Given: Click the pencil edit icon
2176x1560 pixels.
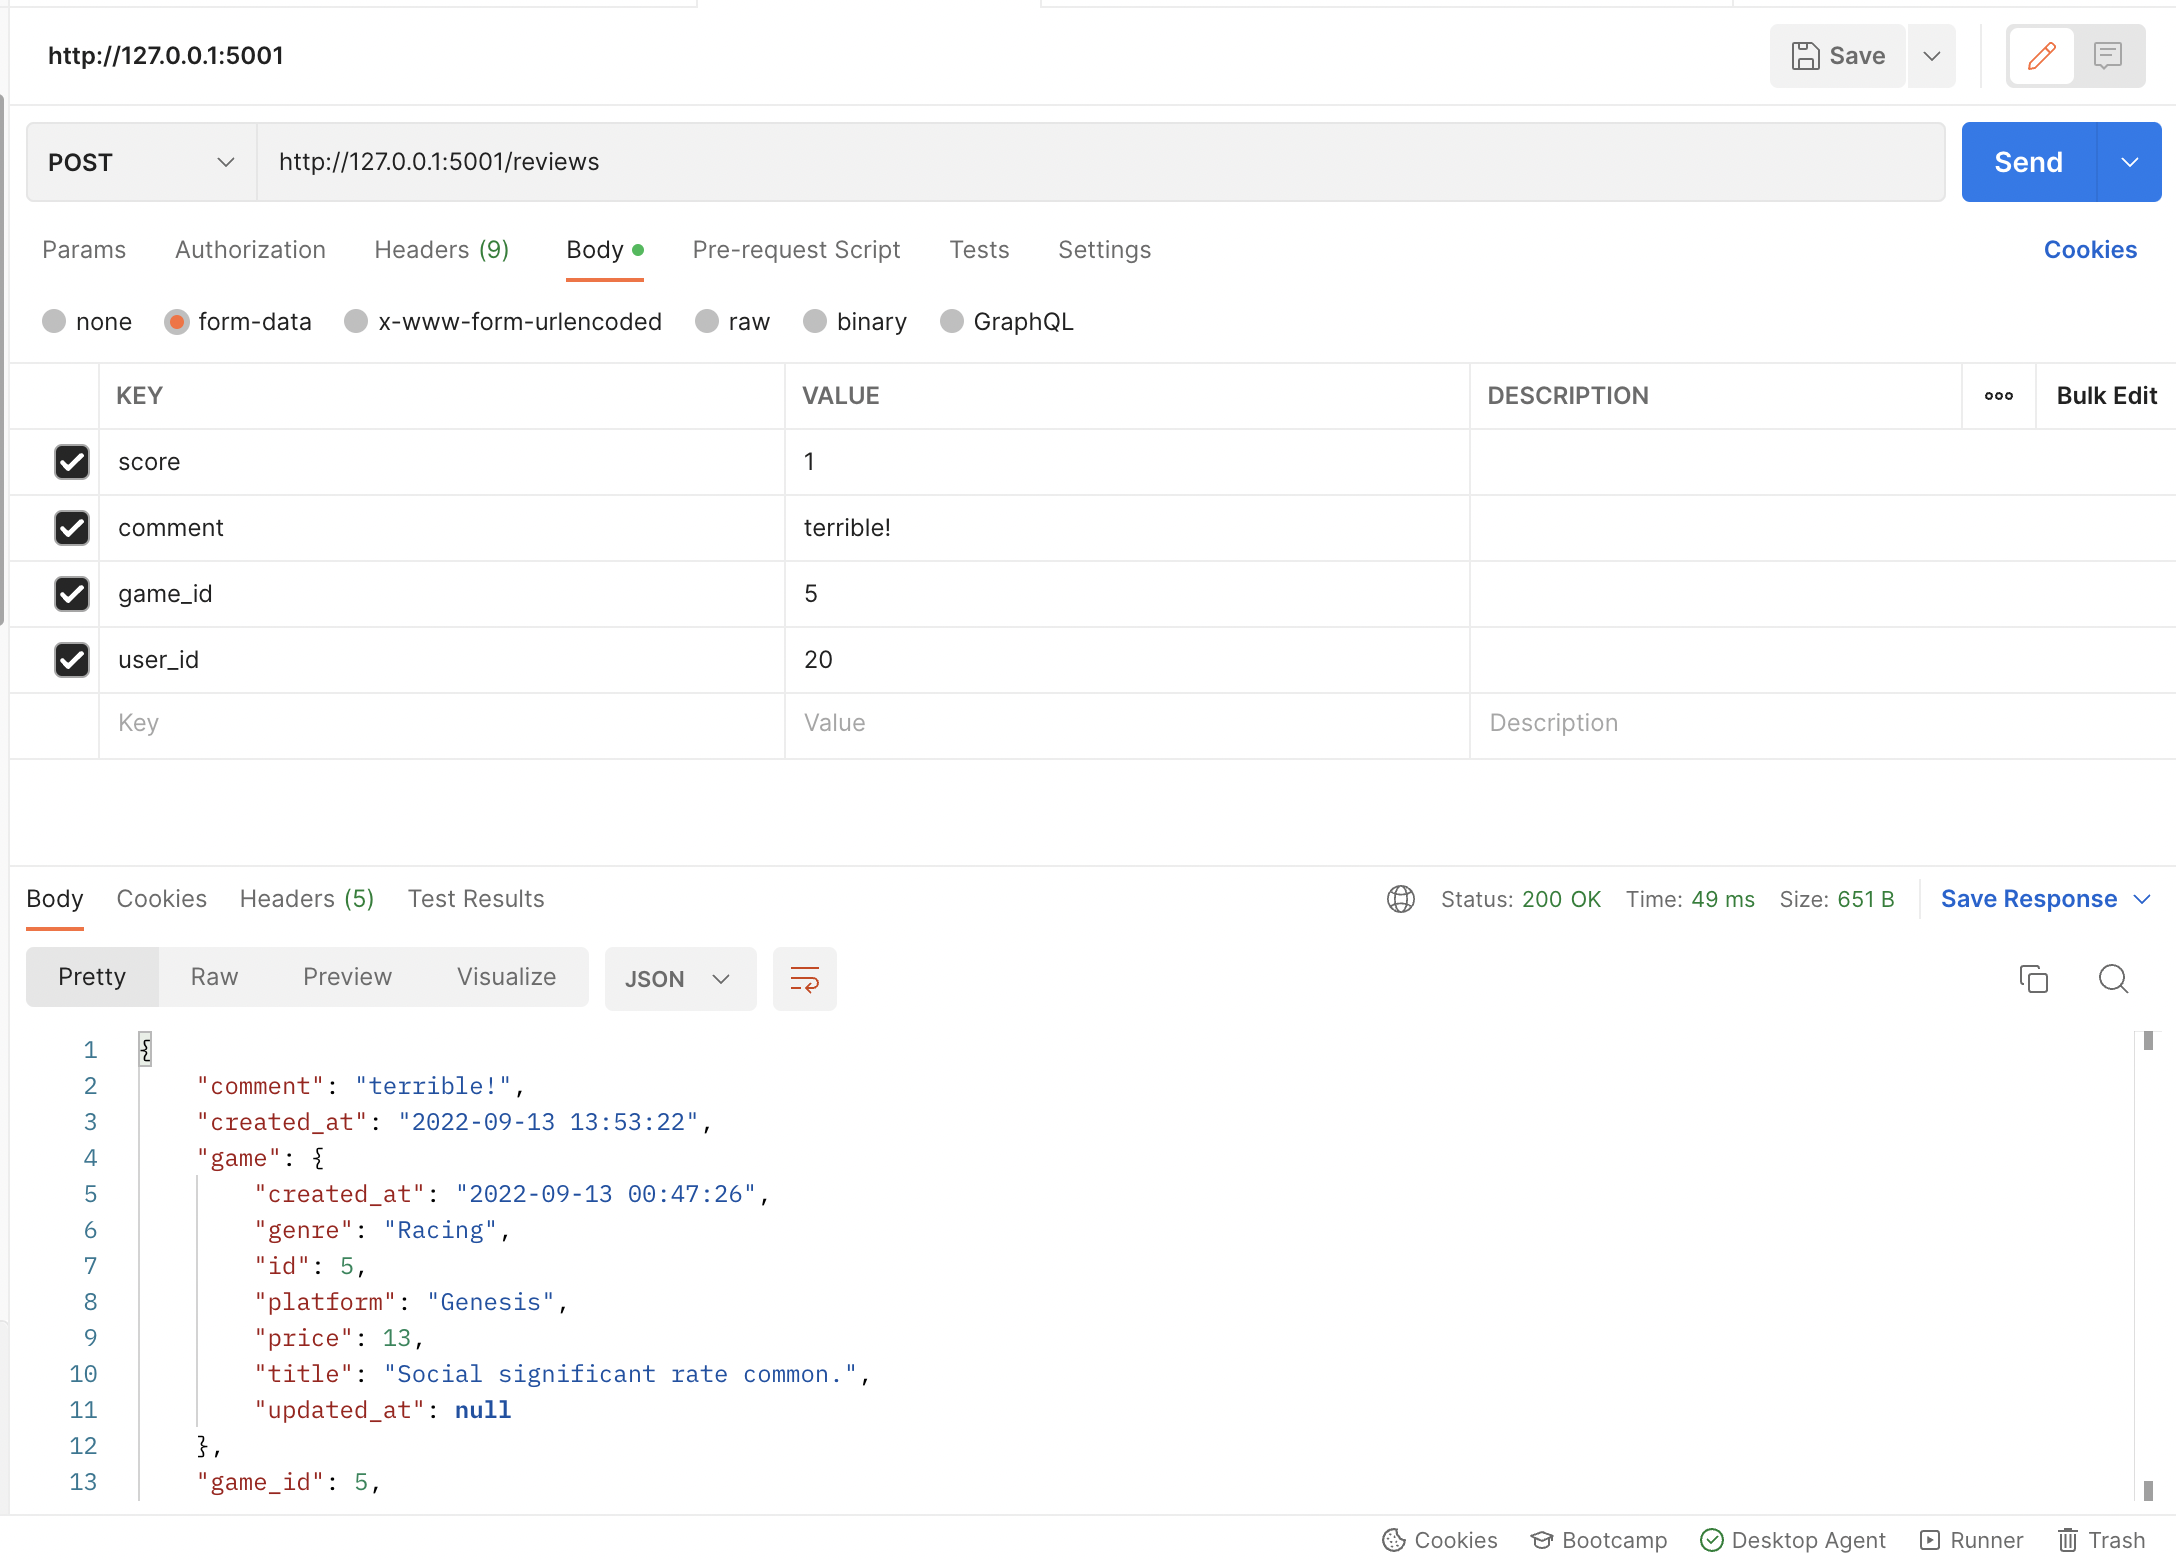Looking at the screenshot, I should click(x=2041, y=56).
